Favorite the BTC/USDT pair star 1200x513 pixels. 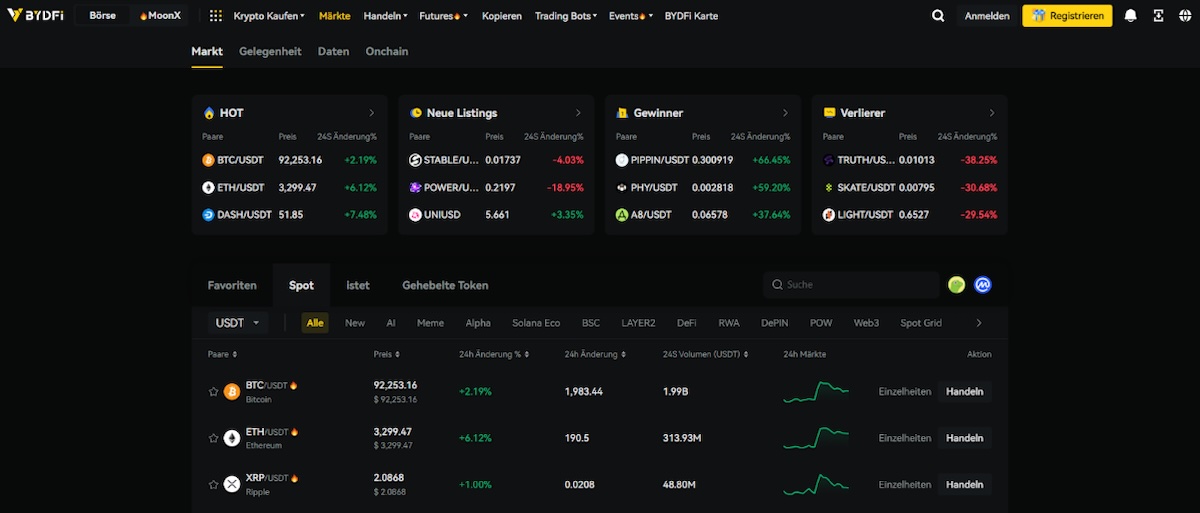coord(213,392)
